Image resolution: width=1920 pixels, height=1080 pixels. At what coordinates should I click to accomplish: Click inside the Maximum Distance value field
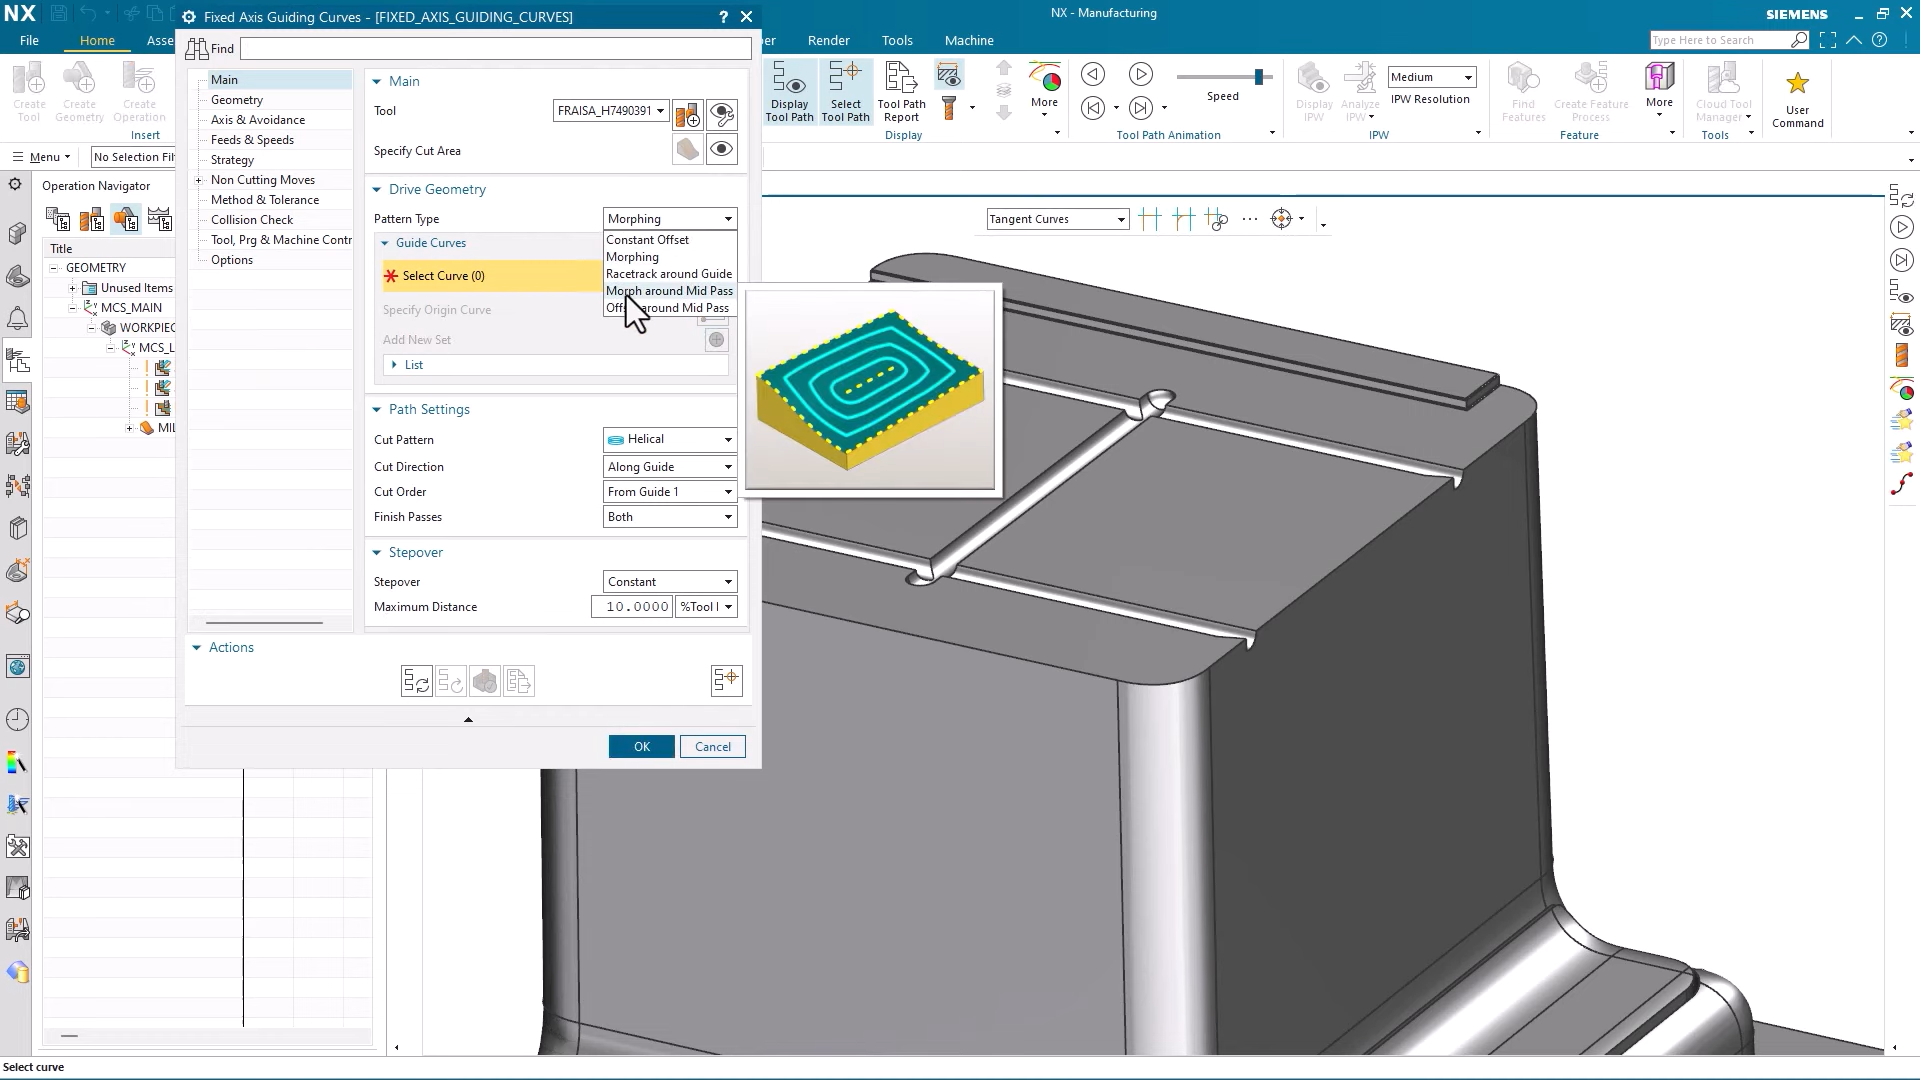click(630, 606)
